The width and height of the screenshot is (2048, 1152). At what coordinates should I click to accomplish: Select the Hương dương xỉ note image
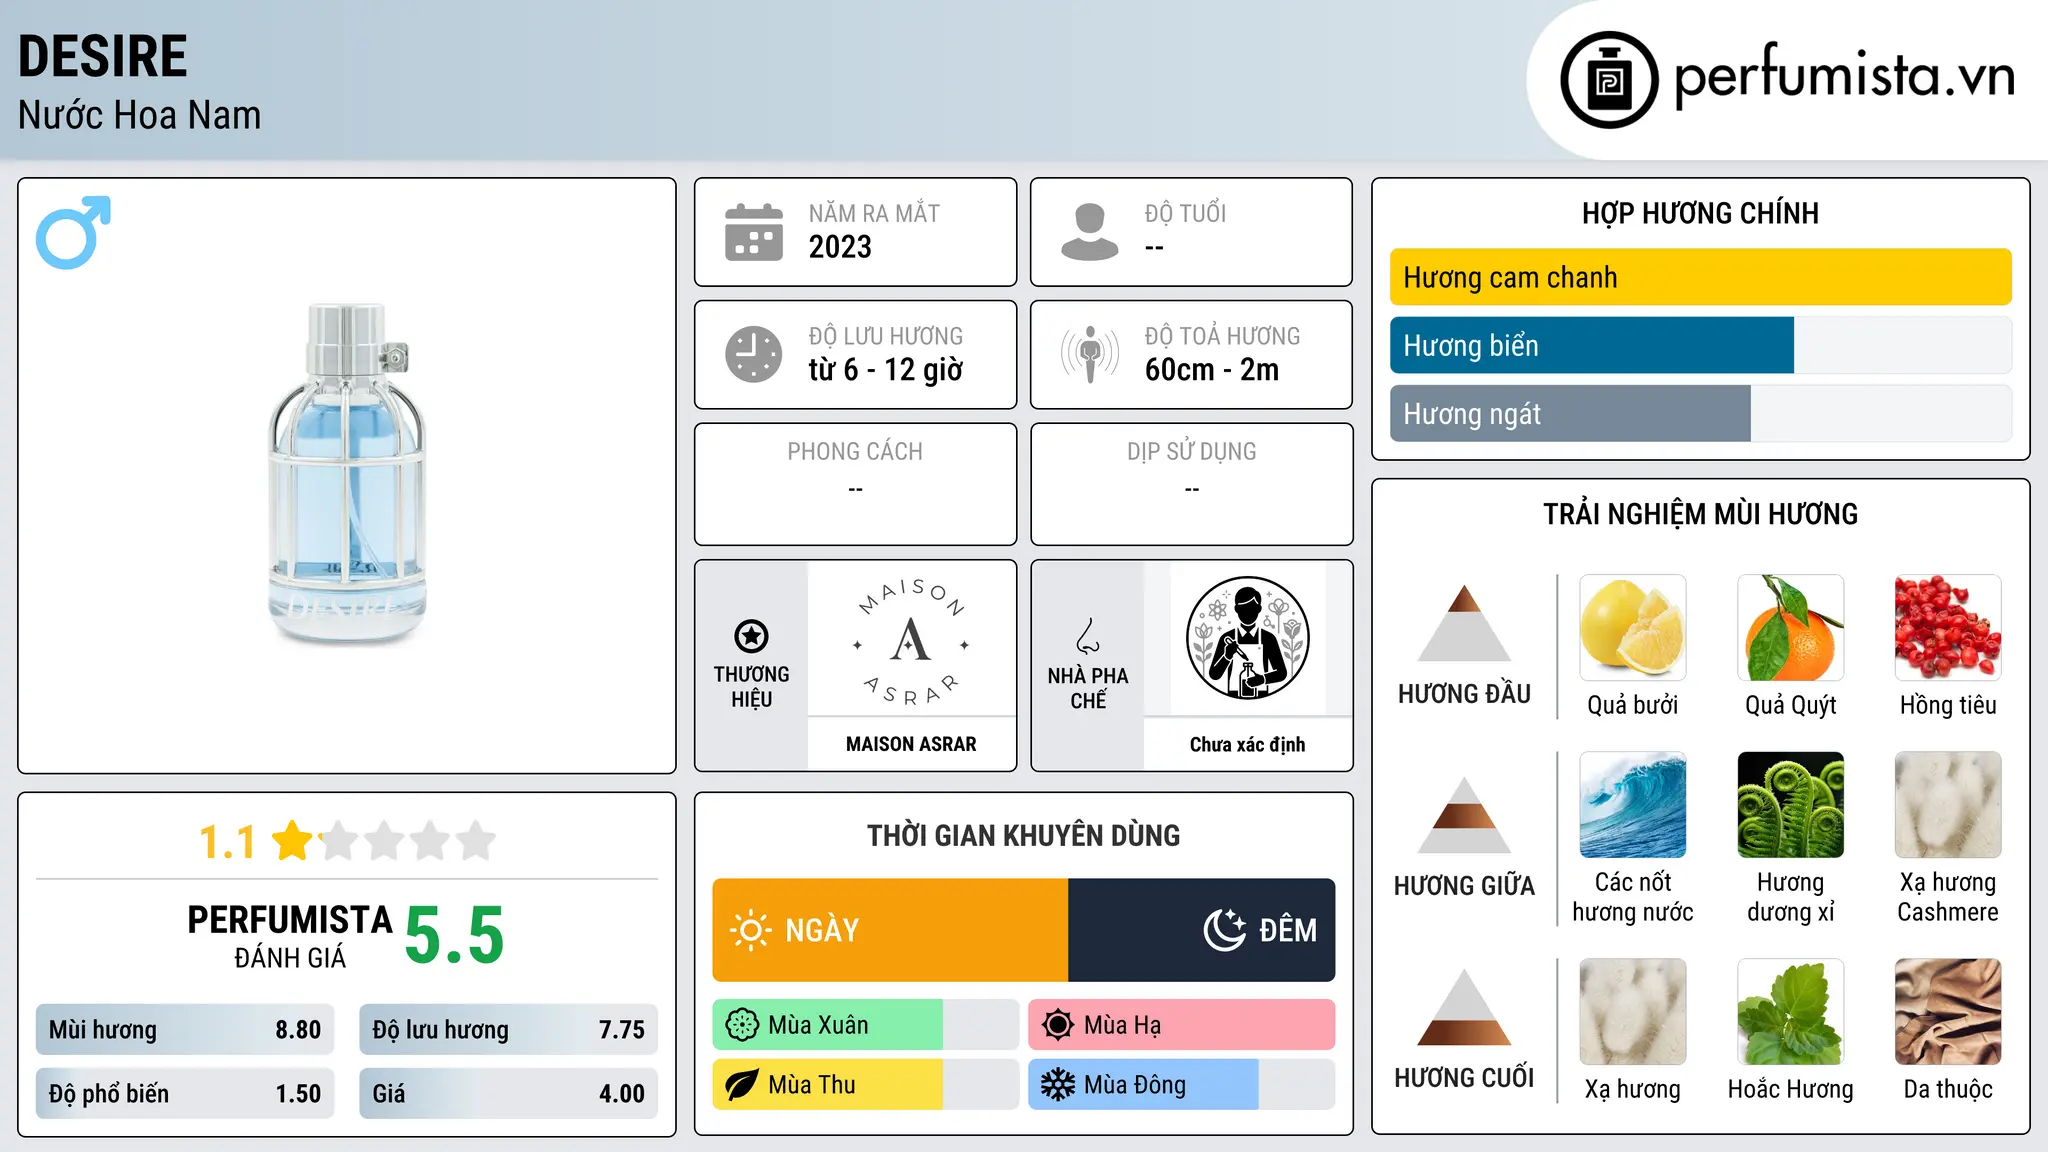pyautogui.click(x=1791, y=805)
